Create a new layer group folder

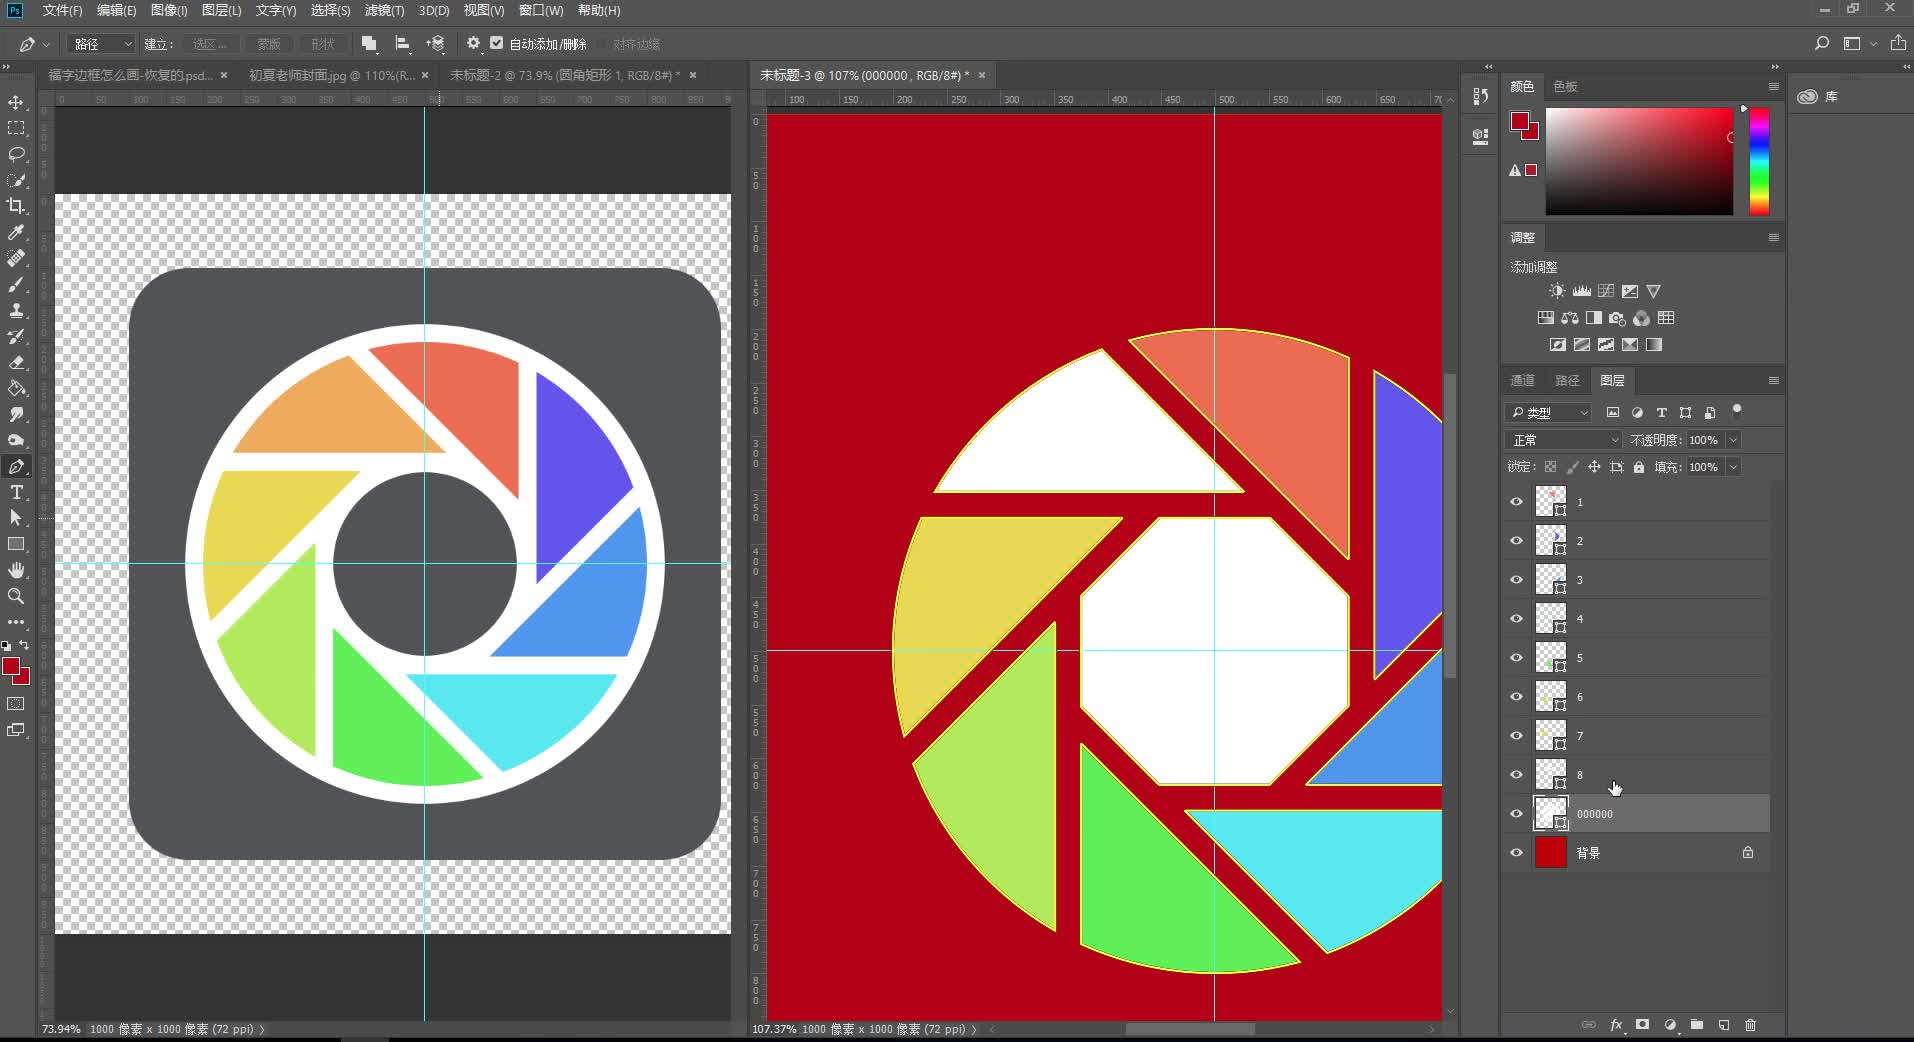point(1697,1025)
